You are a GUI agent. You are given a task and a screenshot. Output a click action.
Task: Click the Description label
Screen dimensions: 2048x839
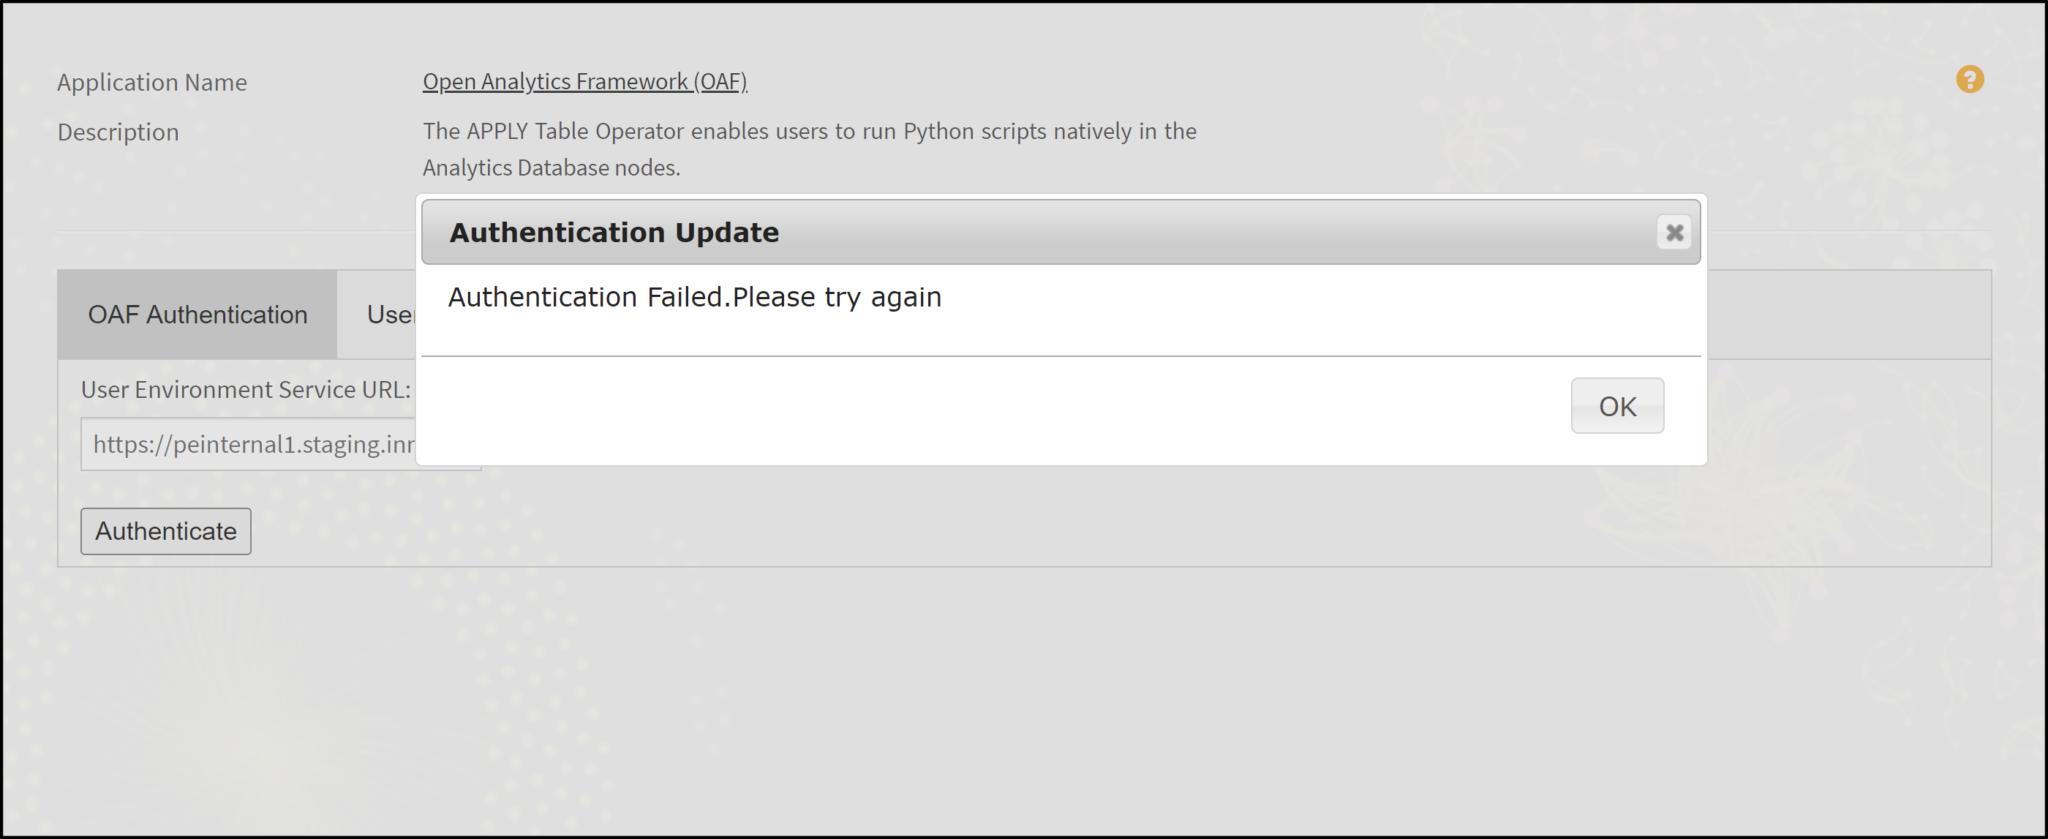(118, 133)
